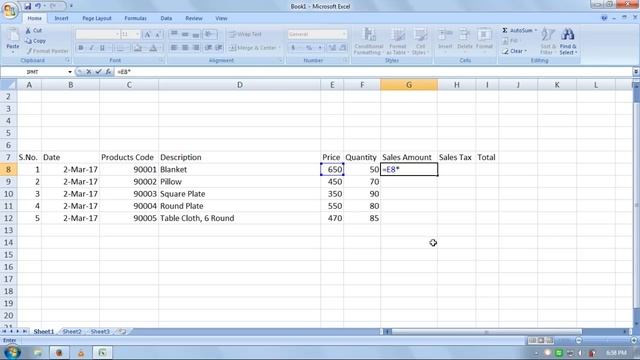Toggle Wrap Text
This screenshot has width=640, height=360.
(x=245, y=34)
